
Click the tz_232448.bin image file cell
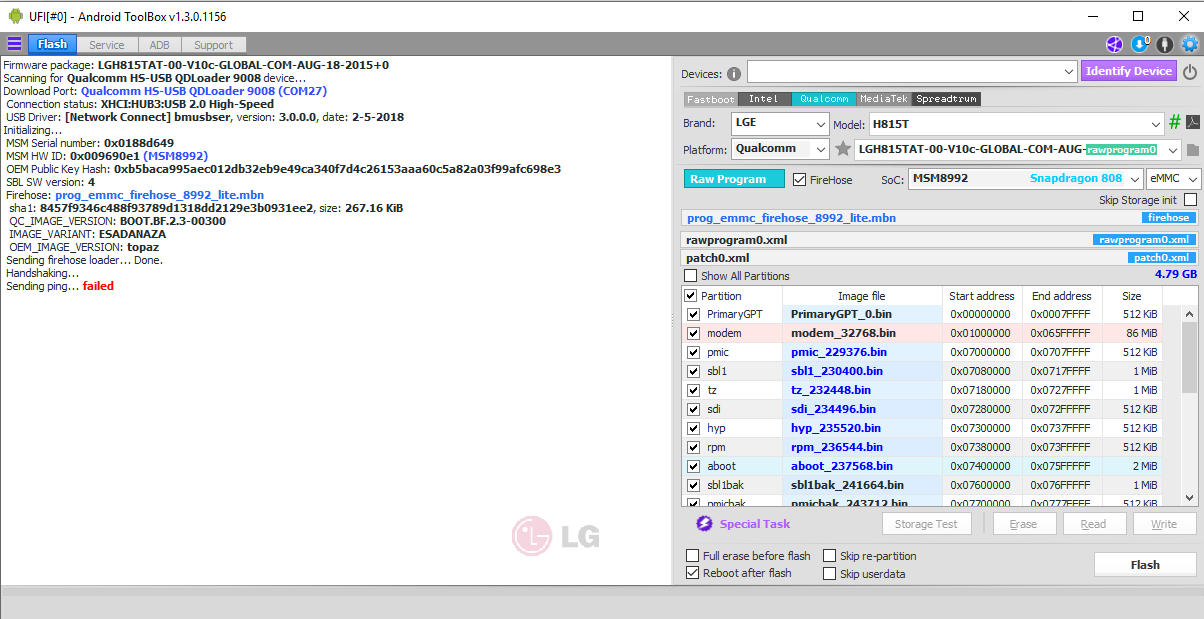click(862, 390)
